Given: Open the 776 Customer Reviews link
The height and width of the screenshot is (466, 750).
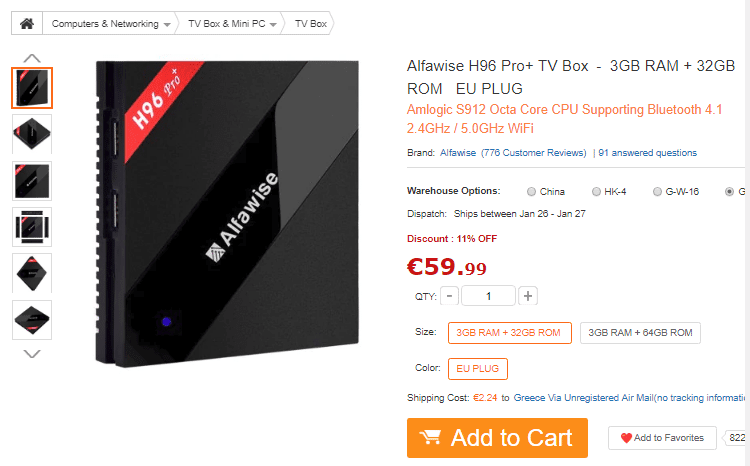Looking at the screenshot, I should click(x=533, y=153).
